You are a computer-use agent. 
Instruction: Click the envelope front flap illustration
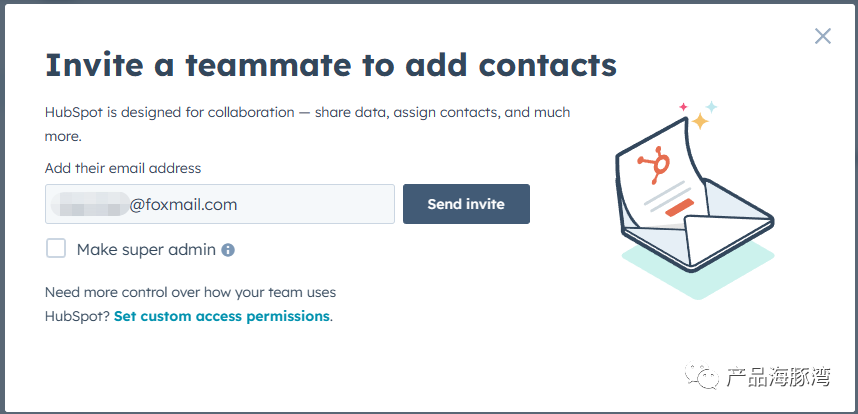coord(726,238)
